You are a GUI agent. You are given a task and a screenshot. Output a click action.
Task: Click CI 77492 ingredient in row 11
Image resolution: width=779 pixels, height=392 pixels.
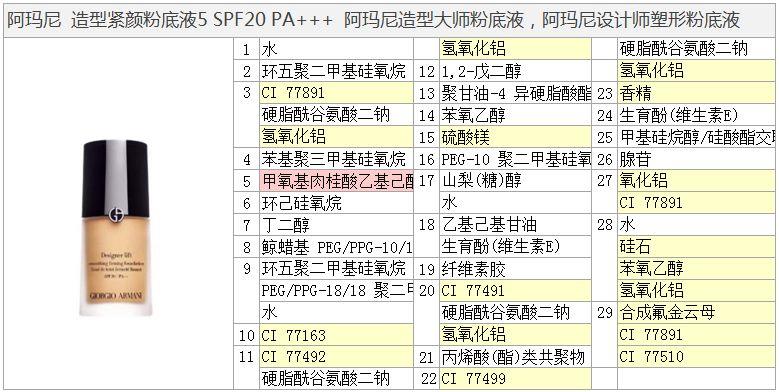[336, 357]
